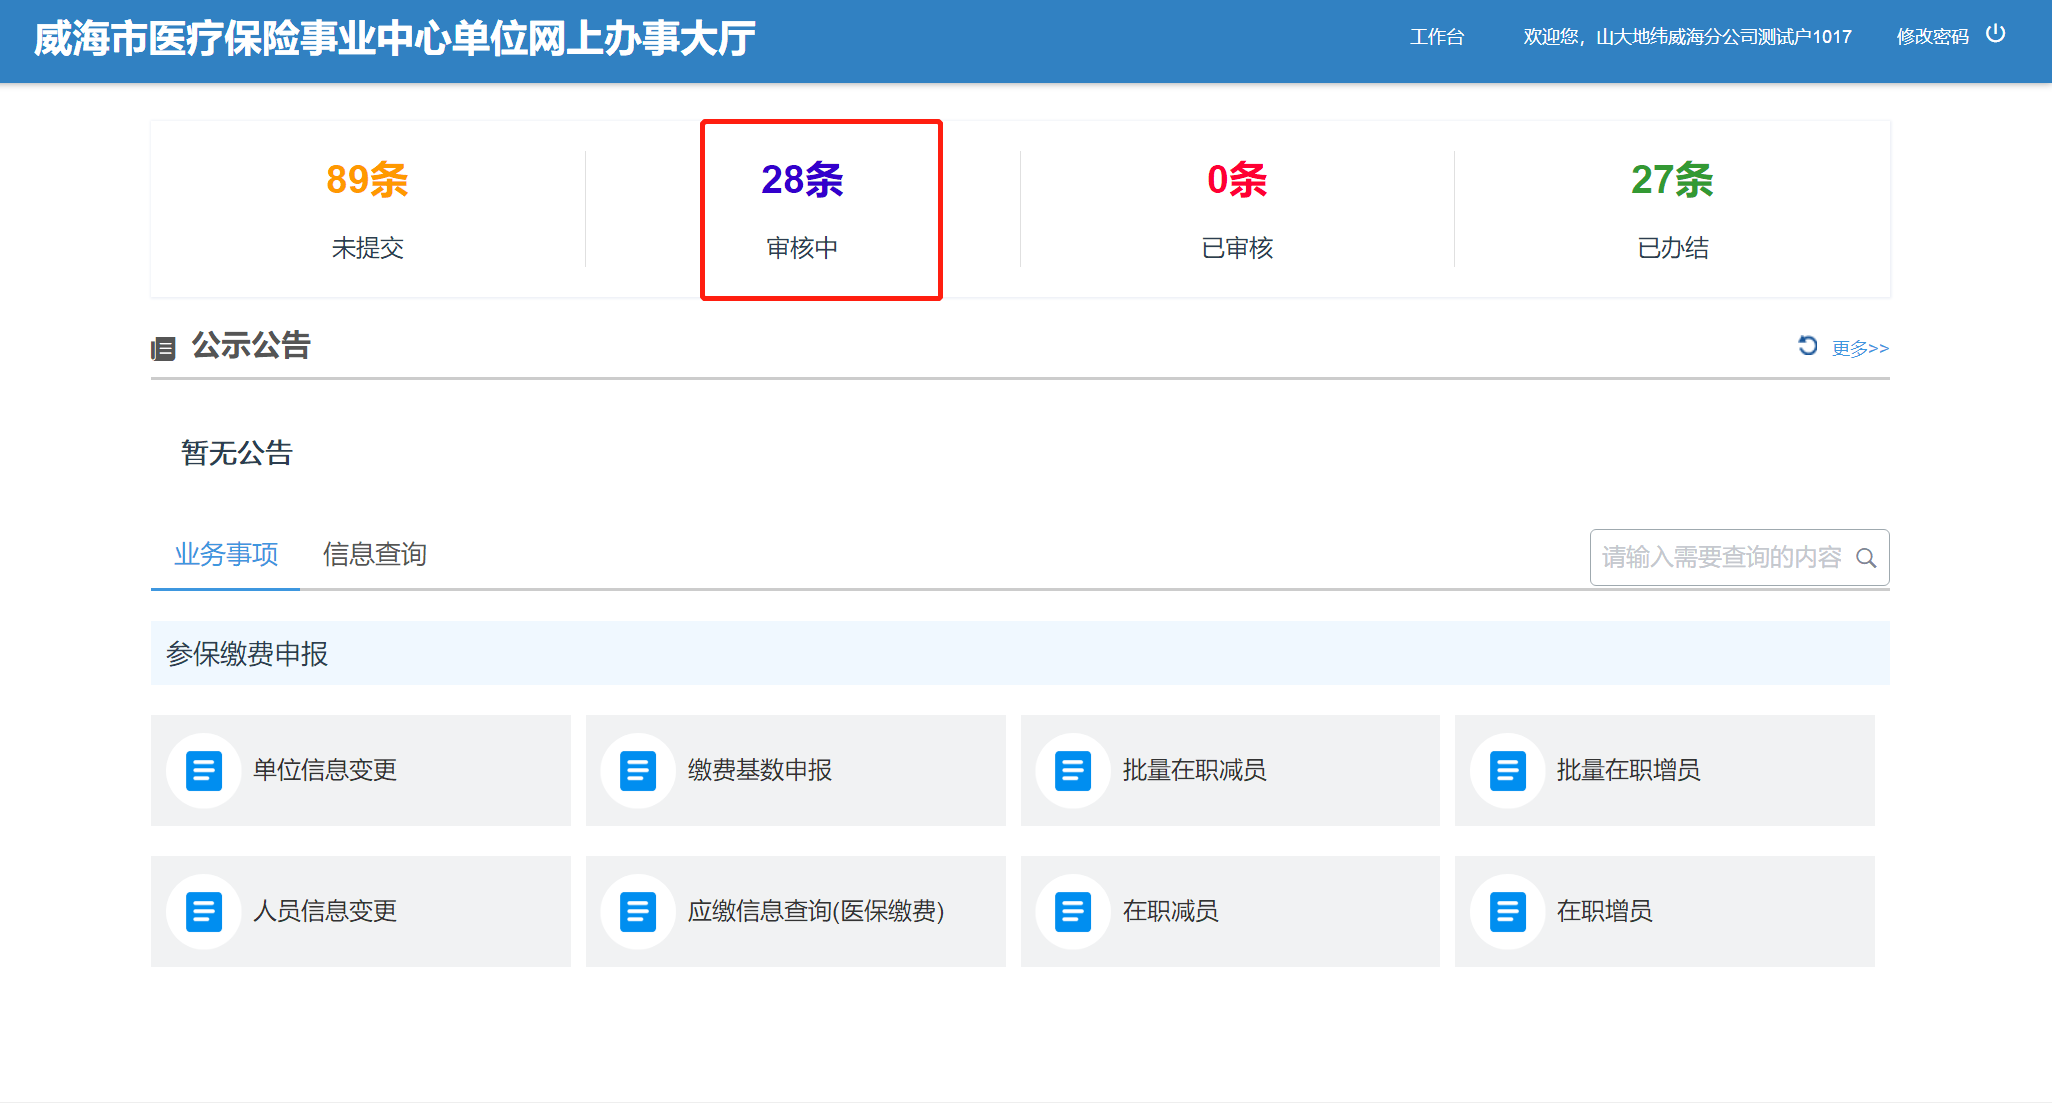Select the 业务事项 tab
The height and width of the screenshot is (1106, 2052).
[x=226, y=555]
